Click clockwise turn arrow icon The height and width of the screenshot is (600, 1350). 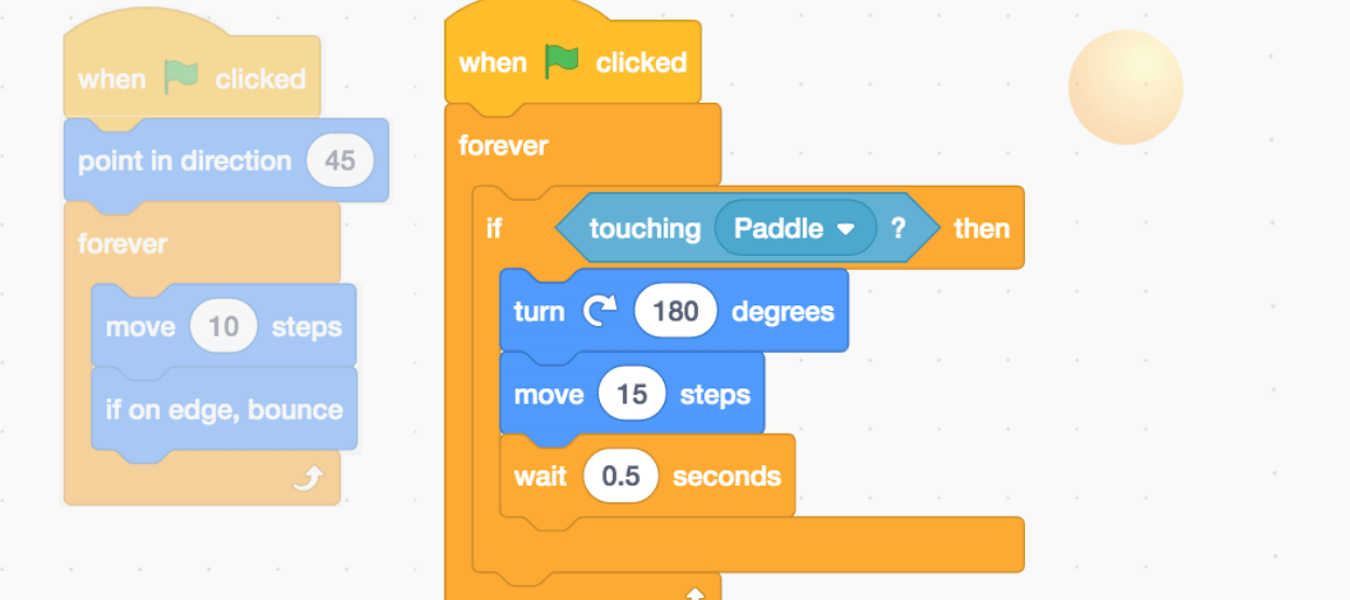[600, 312]
